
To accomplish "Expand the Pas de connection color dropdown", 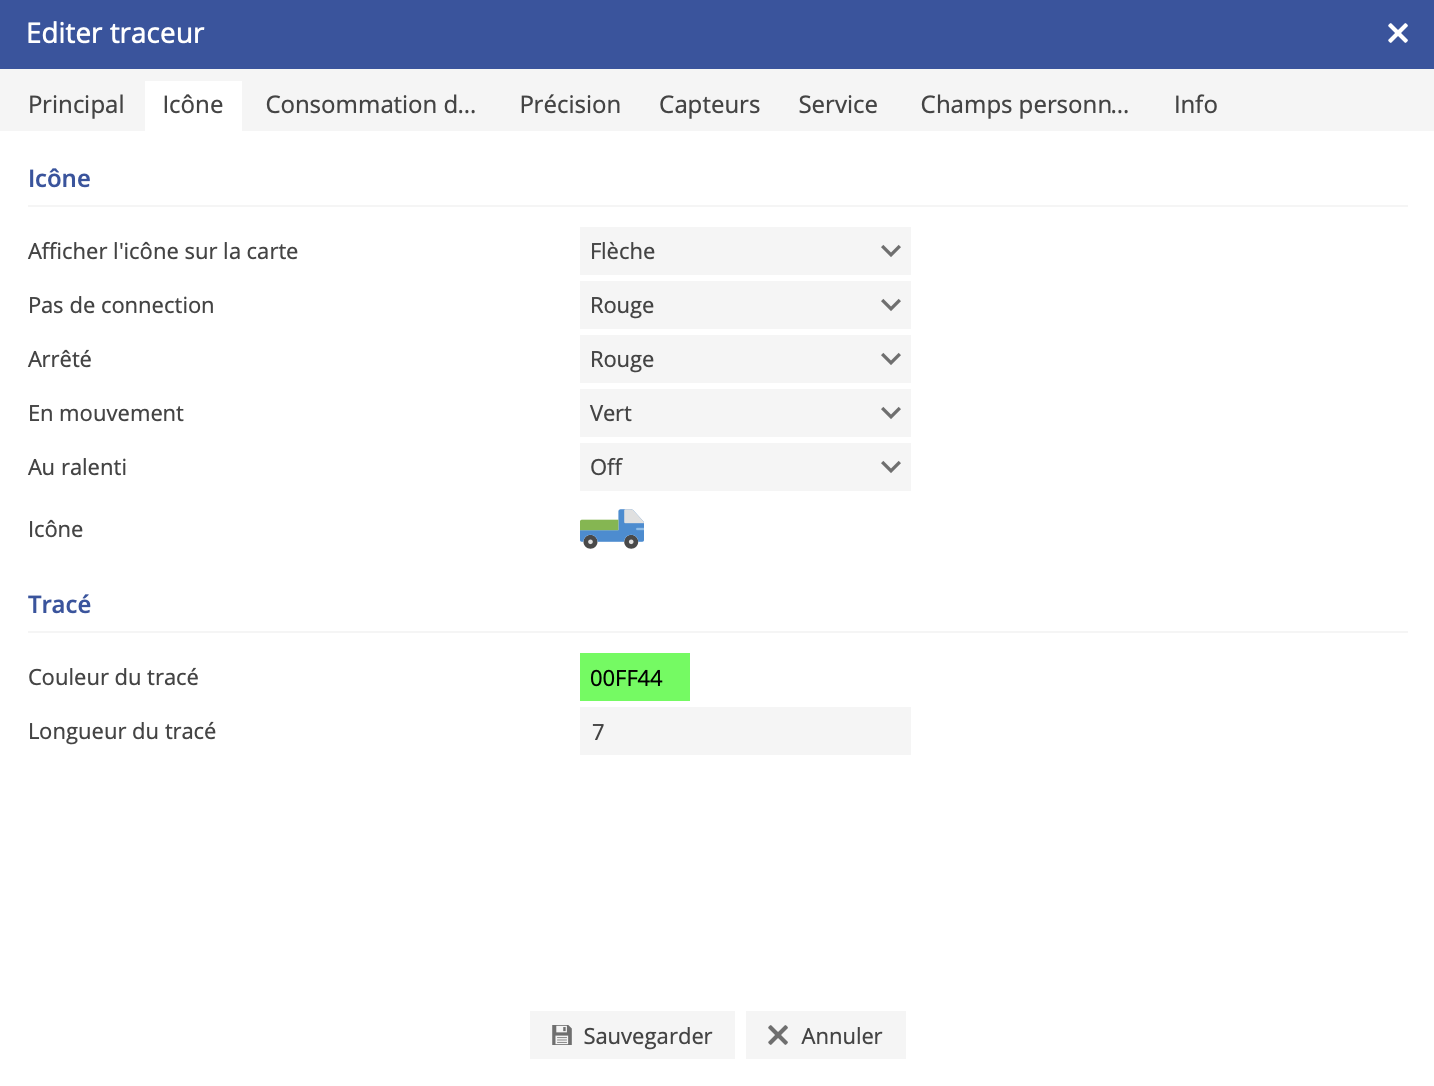I will coord(744,305).
